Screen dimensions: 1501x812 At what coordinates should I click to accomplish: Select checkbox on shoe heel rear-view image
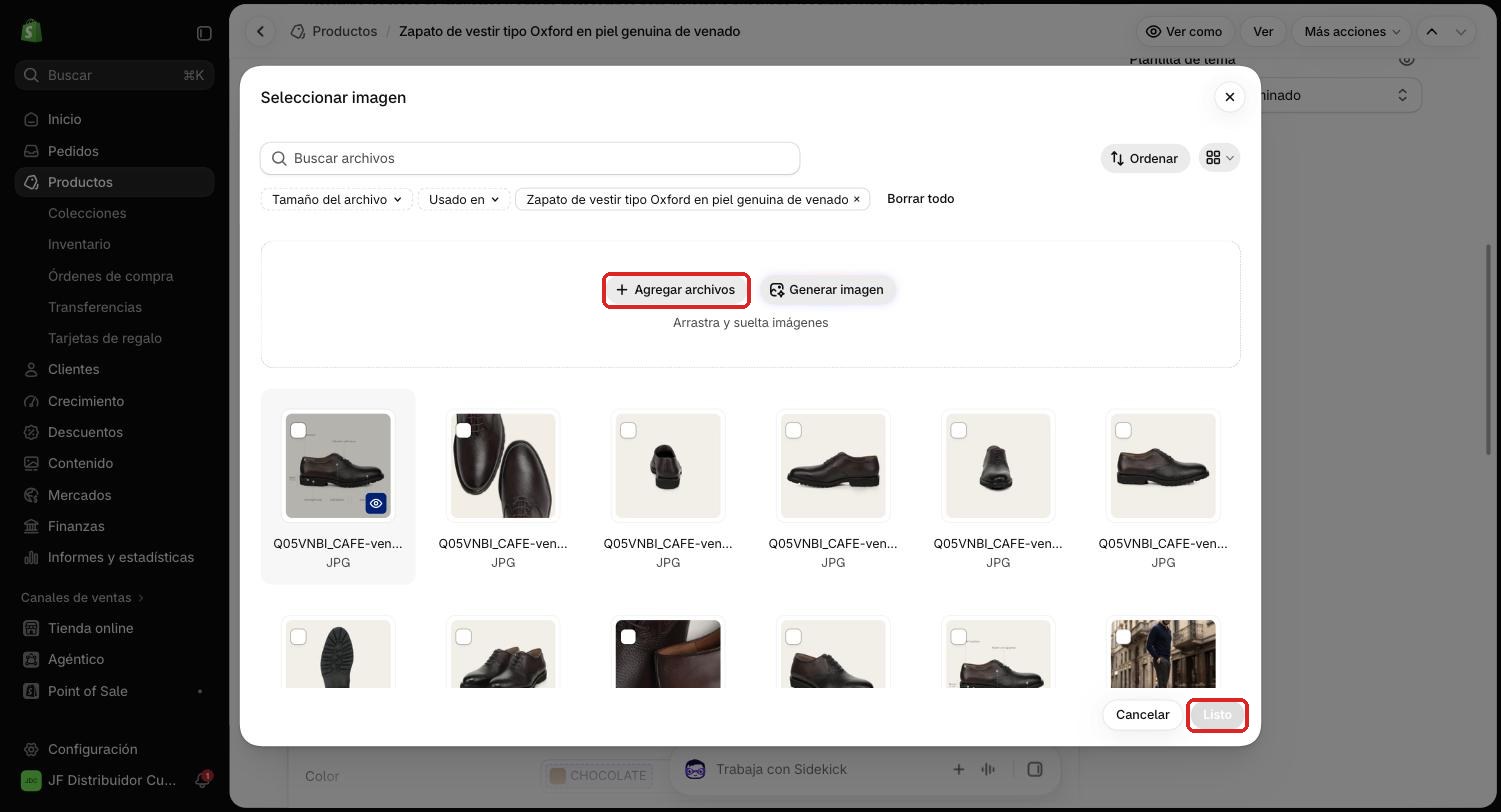tap(628, 430)
